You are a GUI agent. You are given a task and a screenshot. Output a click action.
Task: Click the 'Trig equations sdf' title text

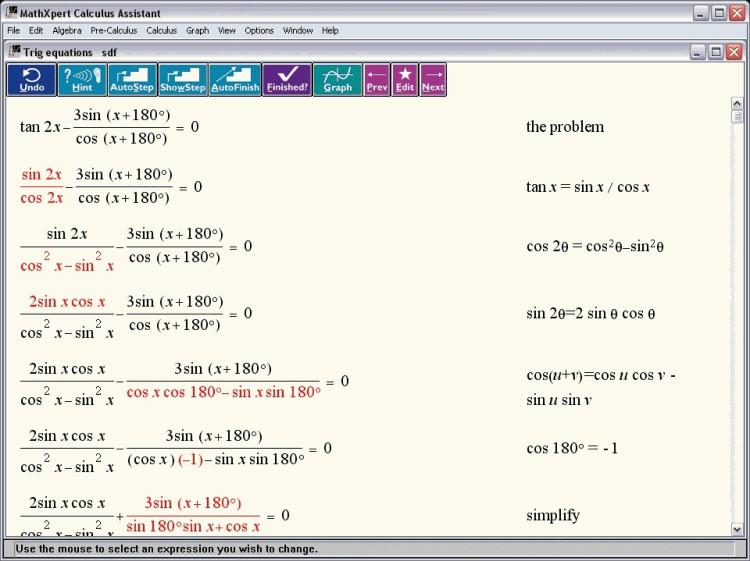click(70, 53)
